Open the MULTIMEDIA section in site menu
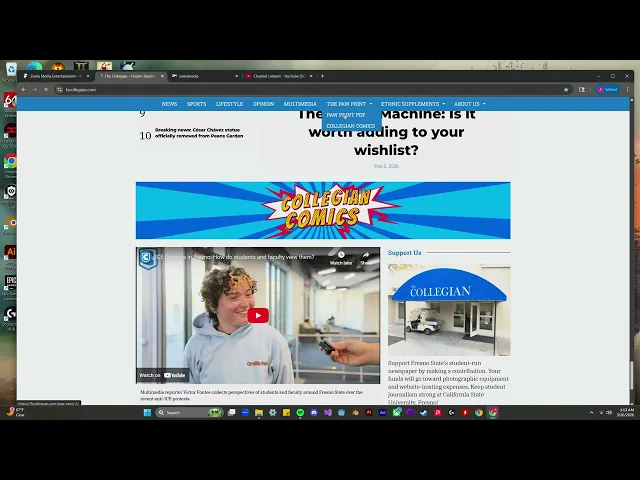The width and height of the screenshot is (640, 480). click(x=300, y=104)
